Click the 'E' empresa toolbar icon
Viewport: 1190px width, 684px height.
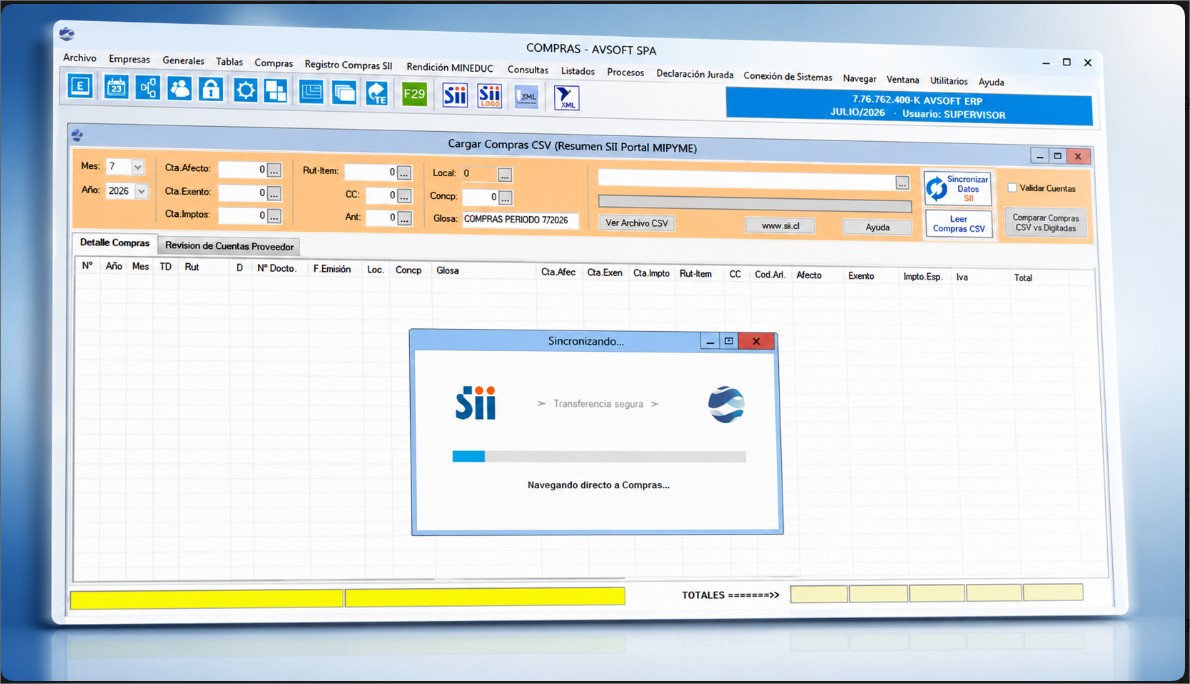pos(80,86)
